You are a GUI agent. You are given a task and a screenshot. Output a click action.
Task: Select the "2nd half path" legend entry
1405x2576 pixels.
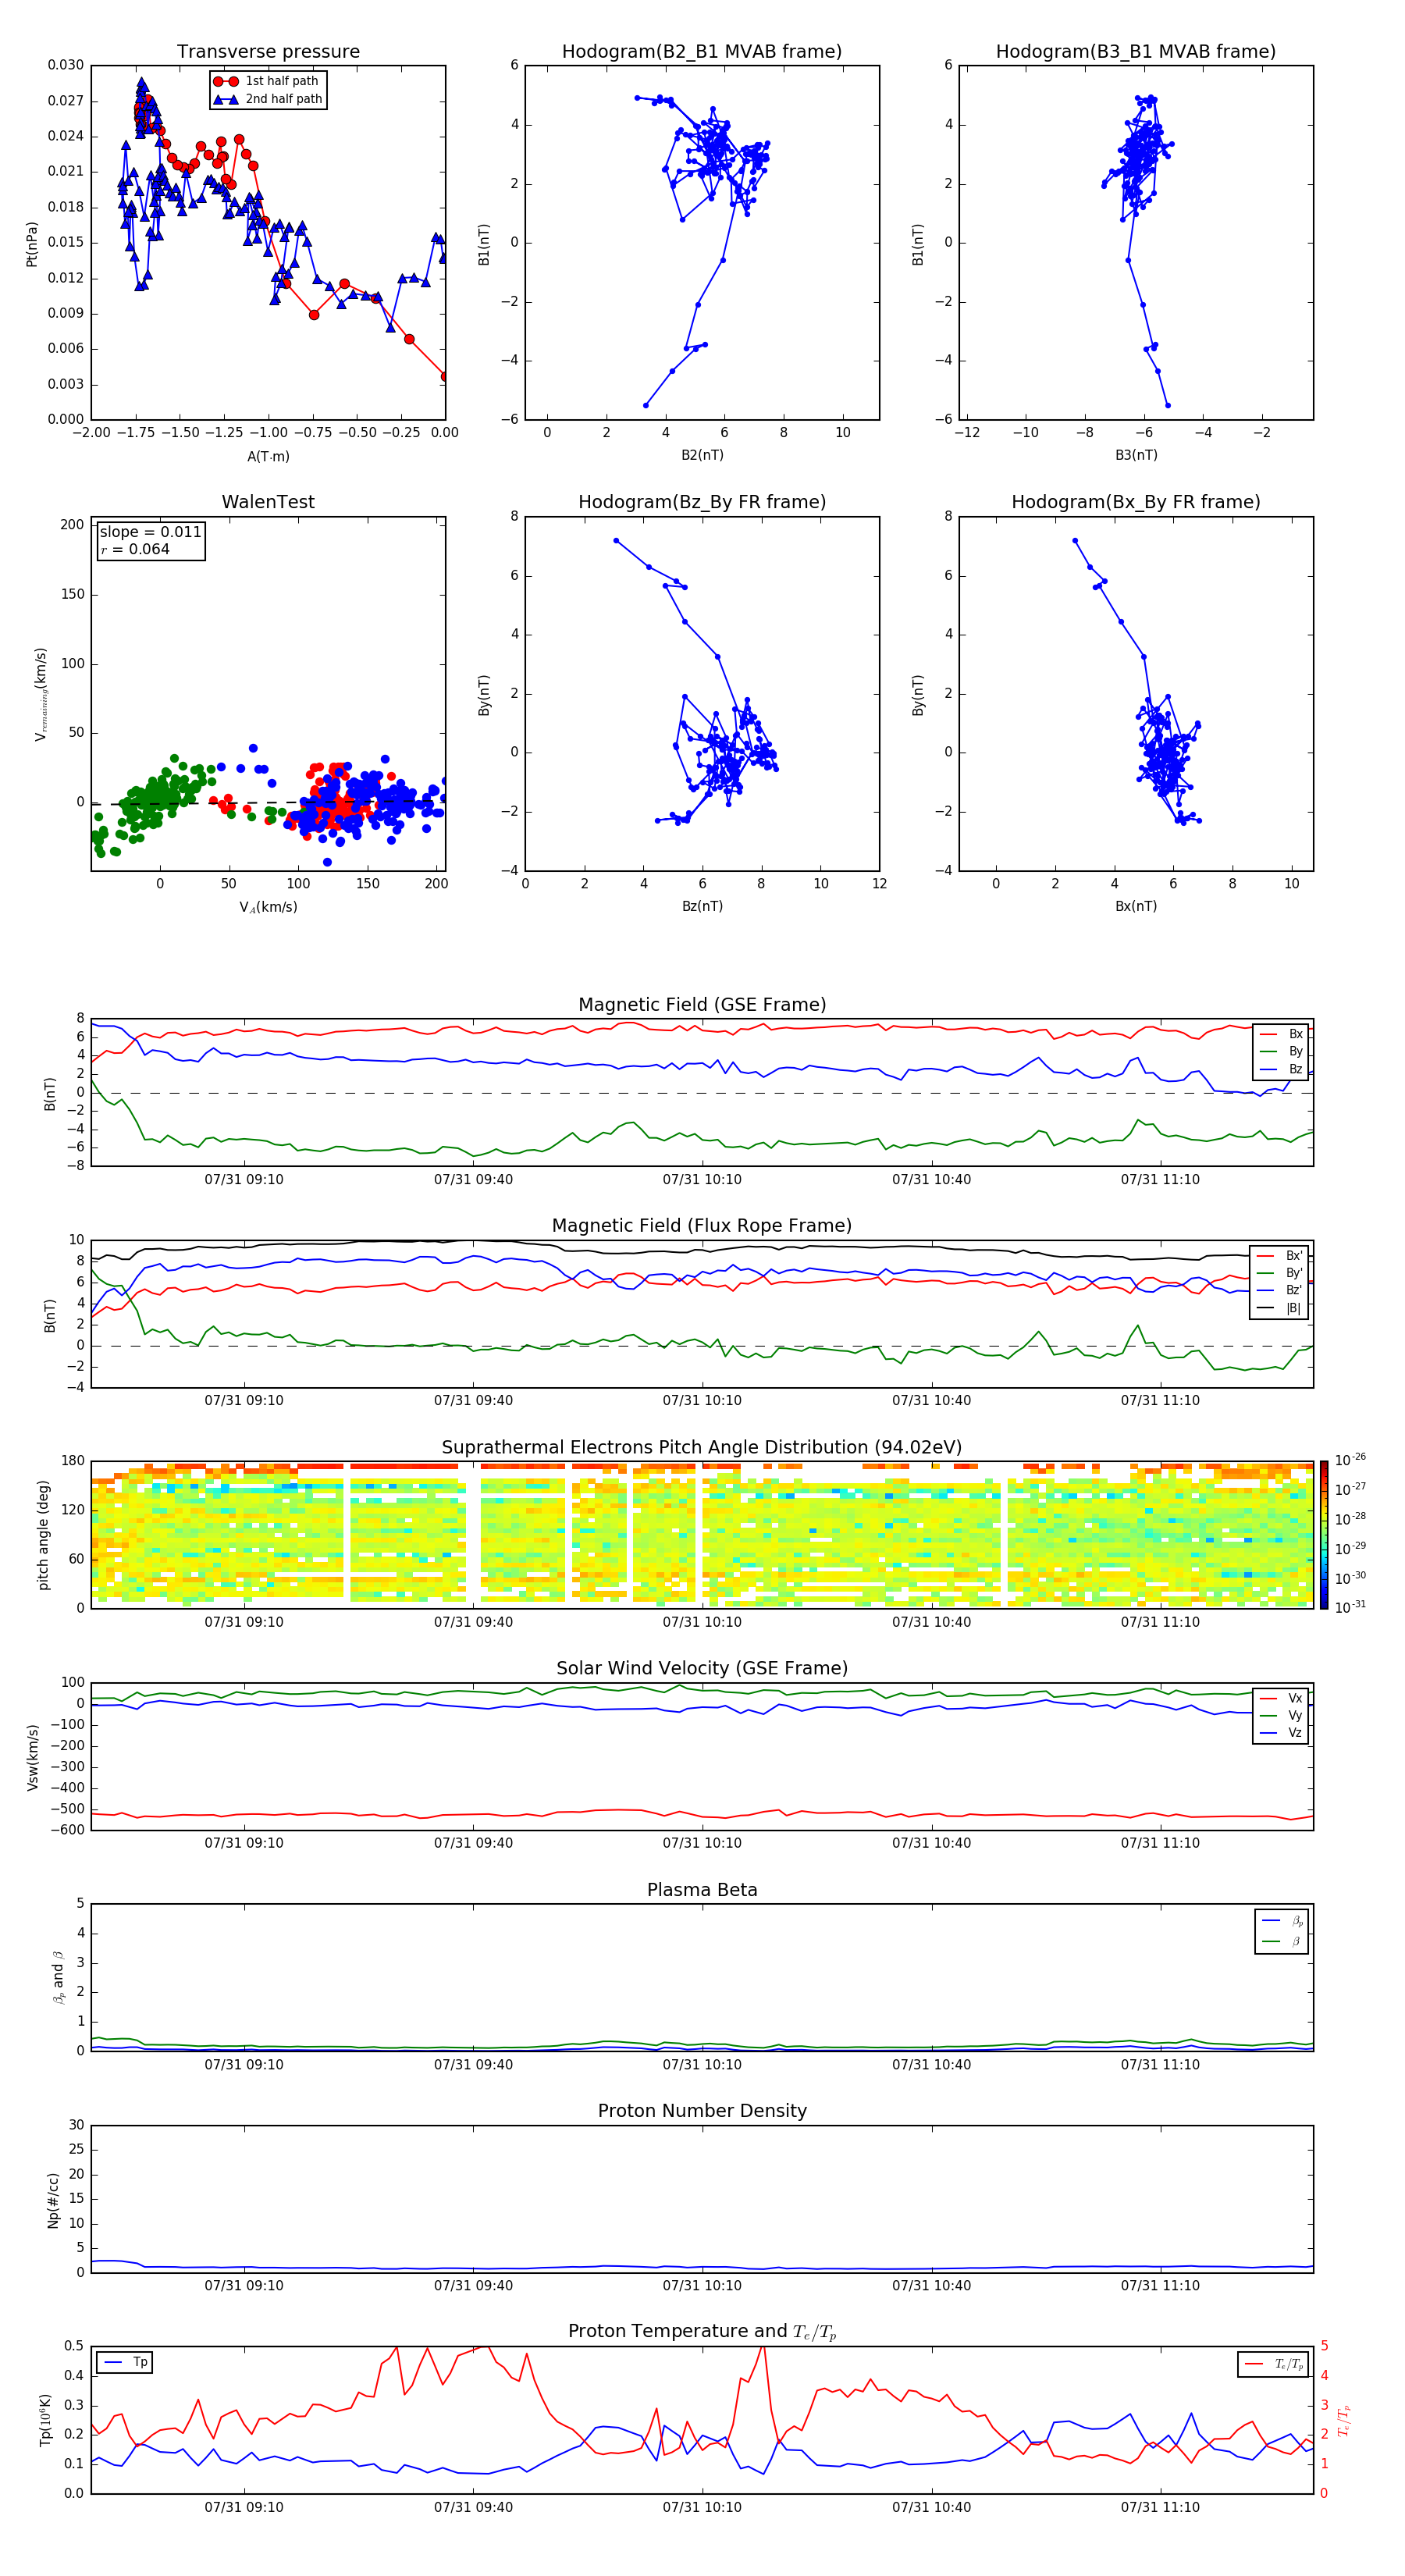(x=267, y=99)
